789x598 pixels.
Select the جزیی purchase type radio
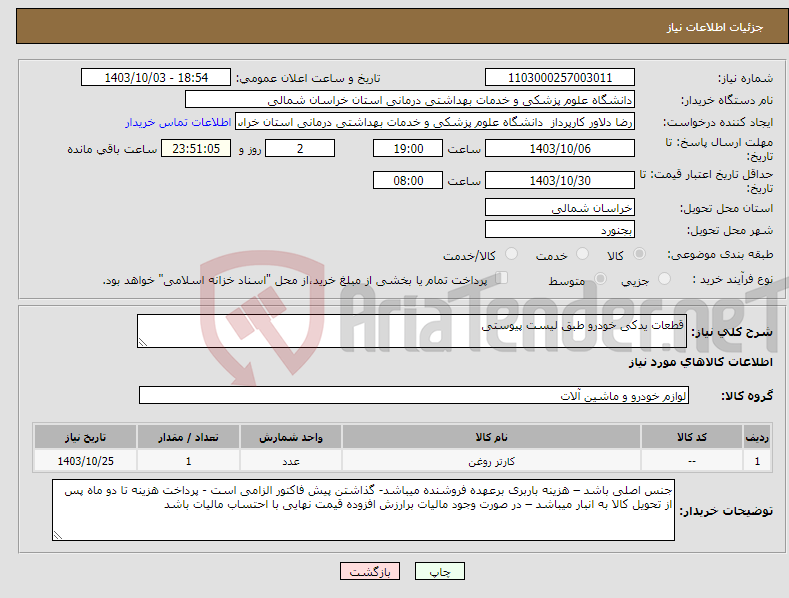(664, 279)
